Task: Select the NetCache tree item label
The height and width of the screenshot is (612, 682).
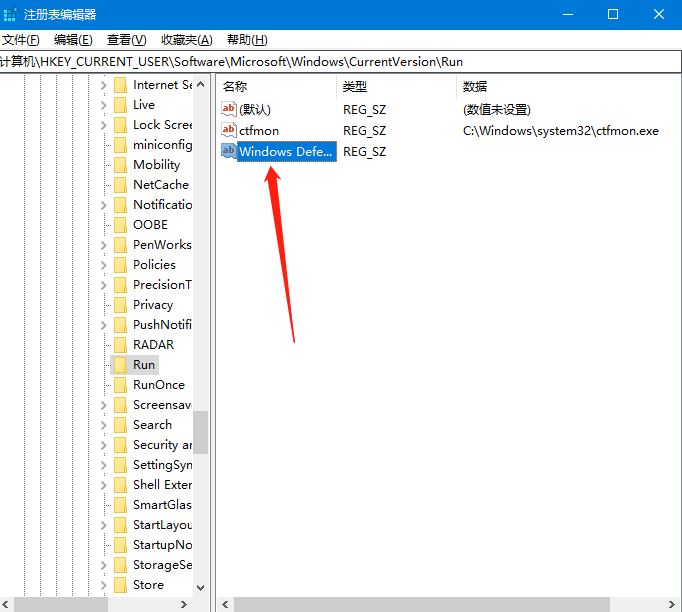Action: [x=161, y=185]
